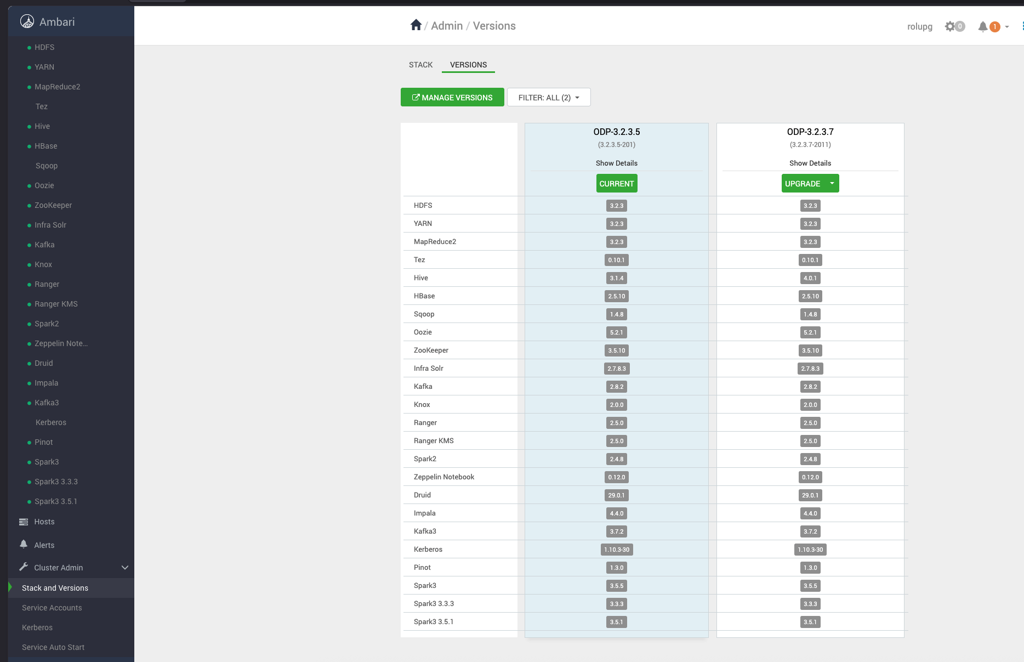The image size is (1024, 662).
Task: Click the Infra Solr table row label
Action: 428,368
